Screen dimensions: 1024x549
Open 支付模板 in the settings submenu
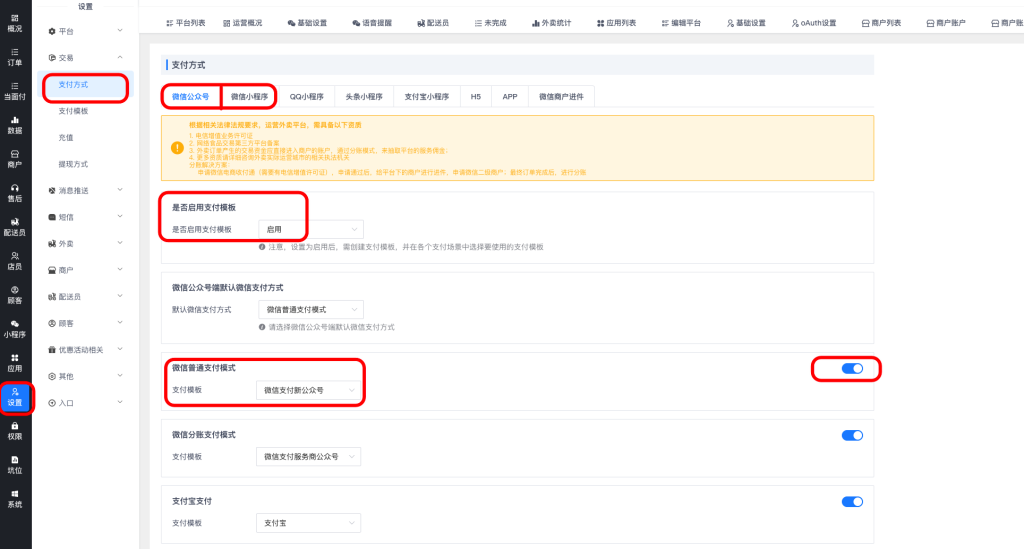click(x=74, y=111)
